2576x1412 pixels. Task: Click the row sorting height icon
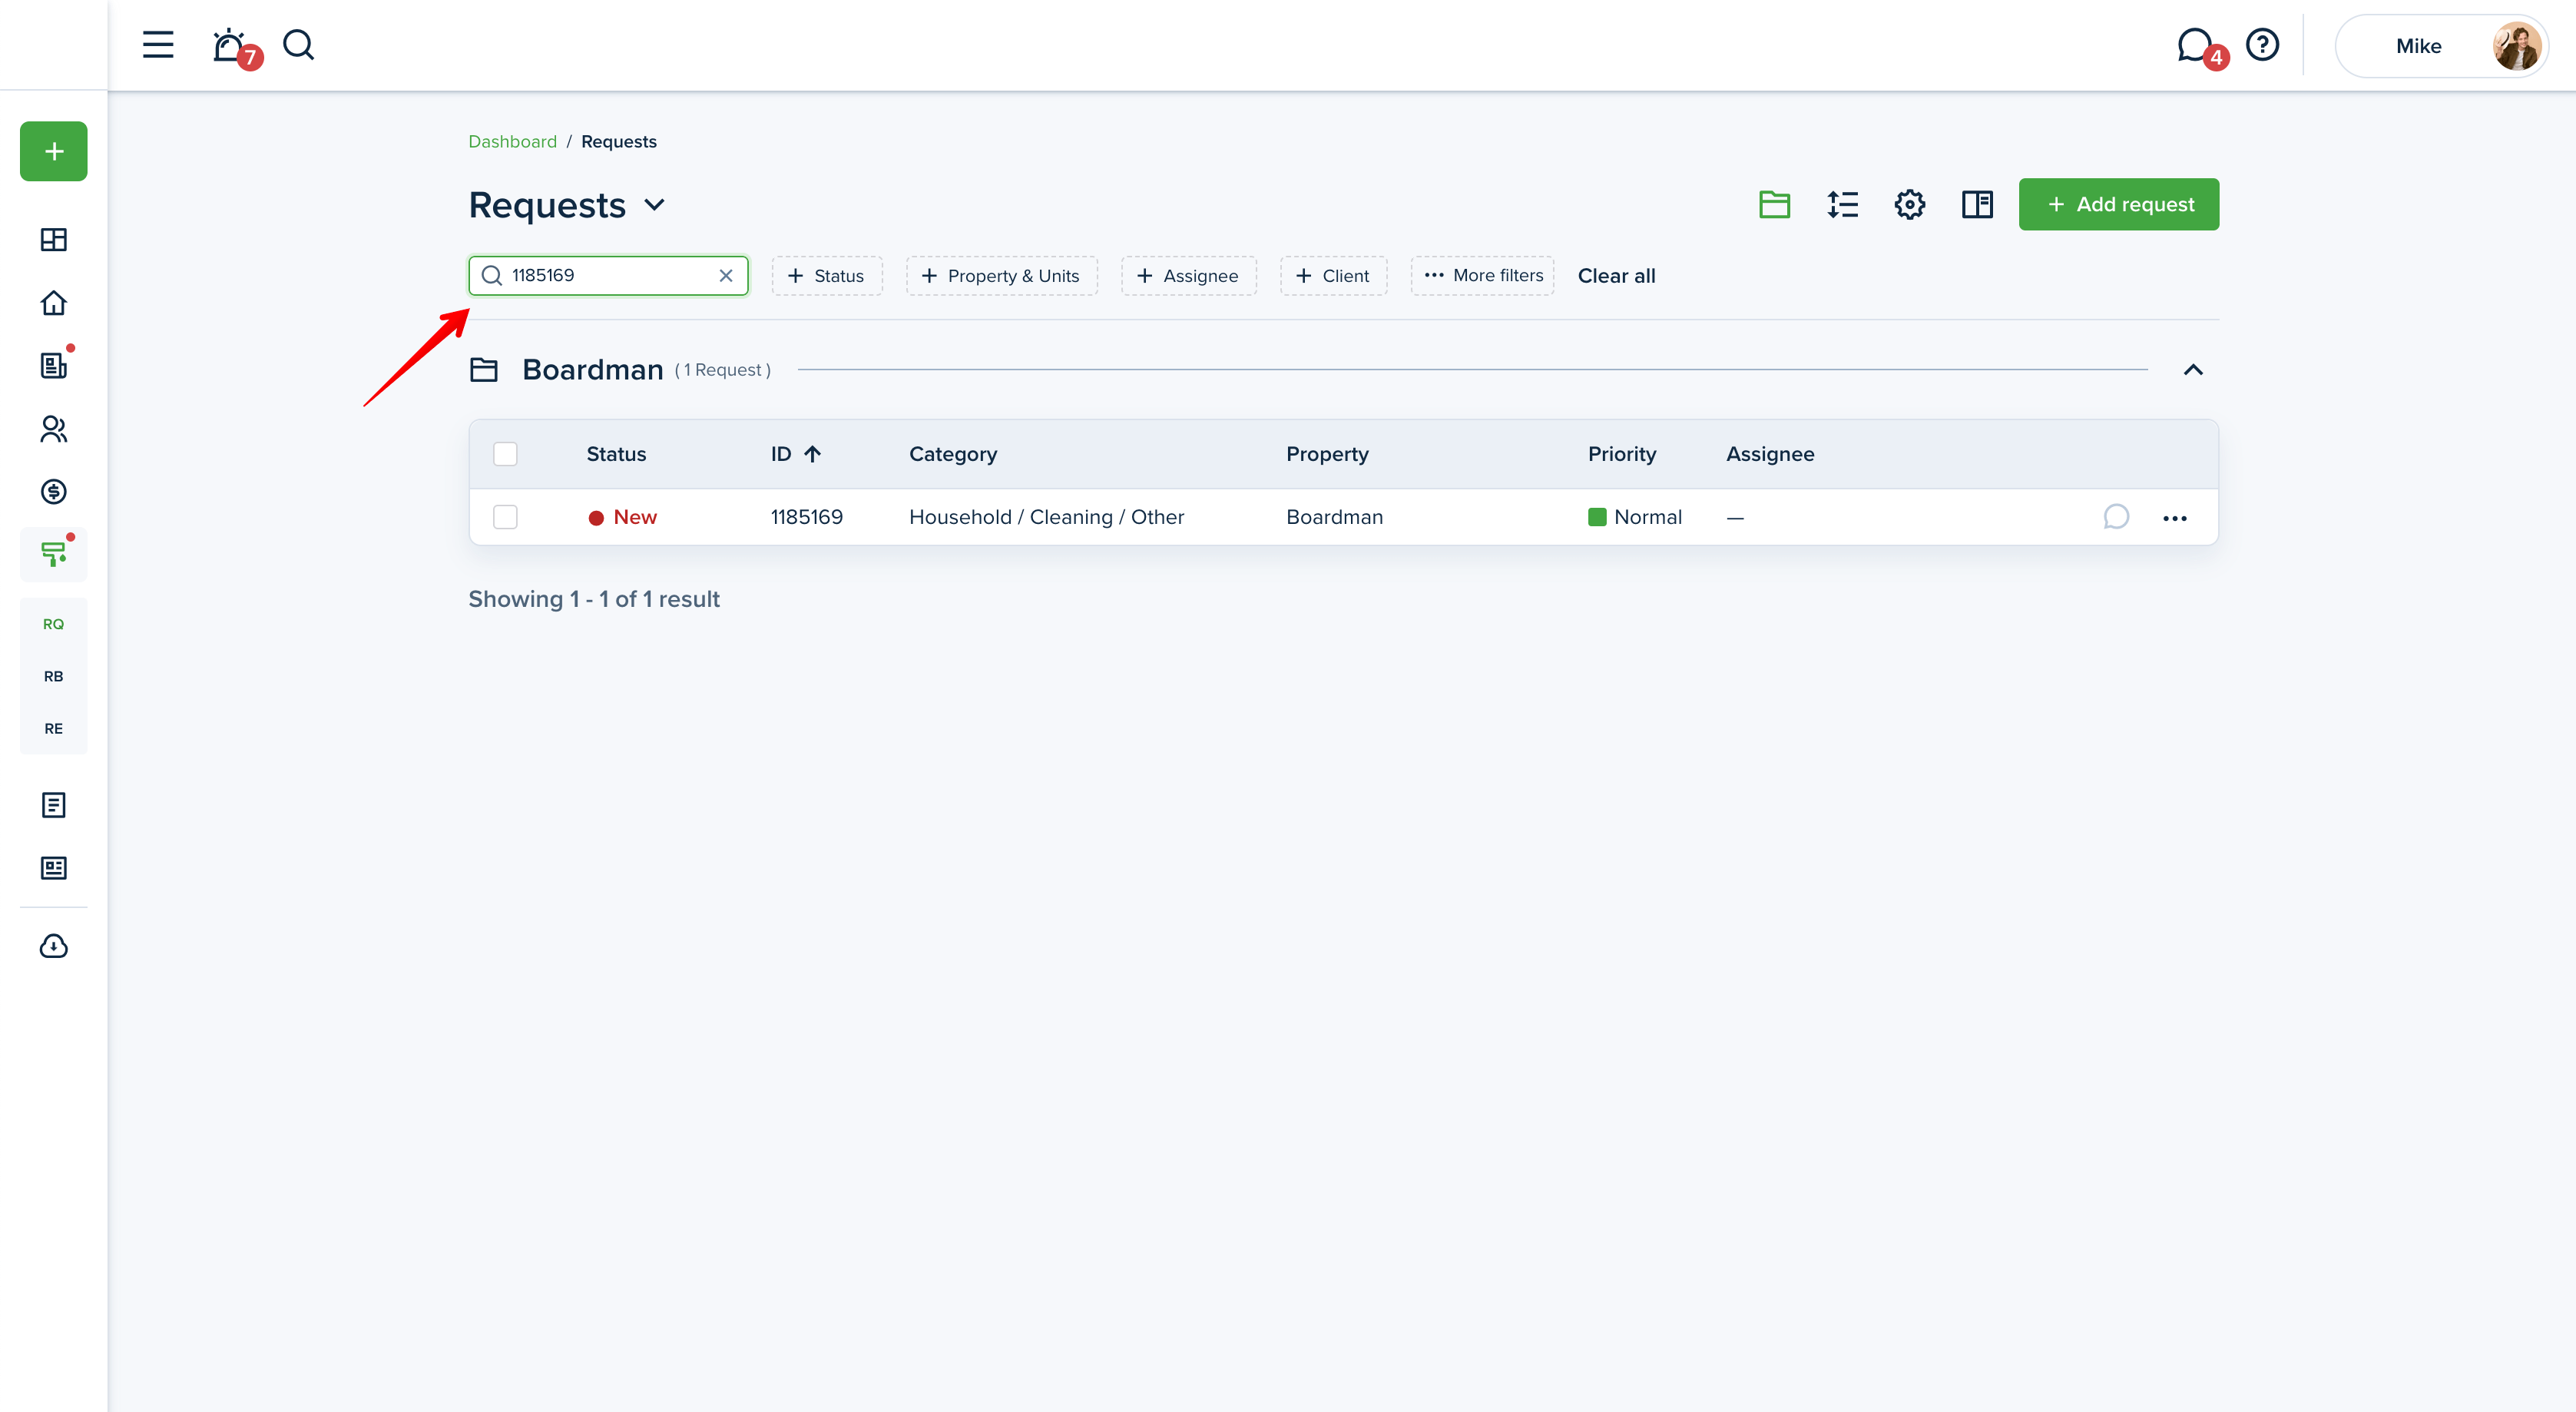(1842, 204)
